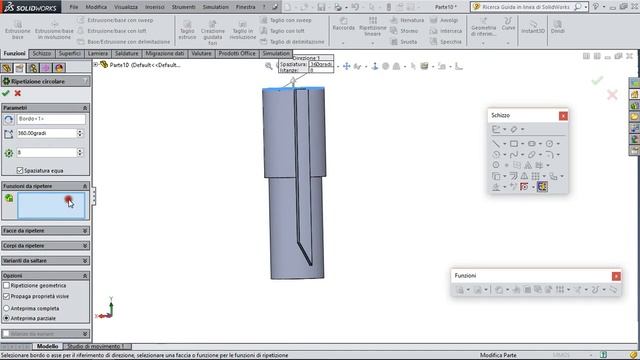Viewport: 640px width, 360px height.
Task: Open search box dropdown in title bar
Action: tap(586, 7)
